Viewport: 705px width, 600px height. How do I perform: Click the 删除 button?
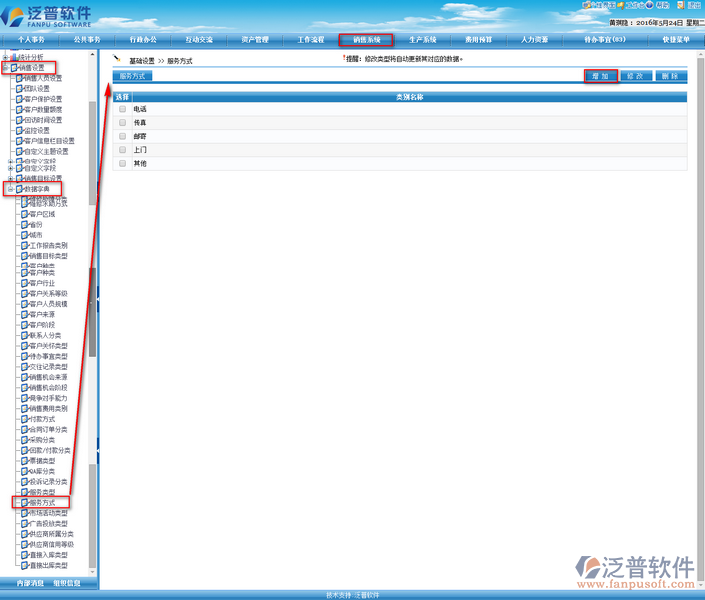point(668,76)
